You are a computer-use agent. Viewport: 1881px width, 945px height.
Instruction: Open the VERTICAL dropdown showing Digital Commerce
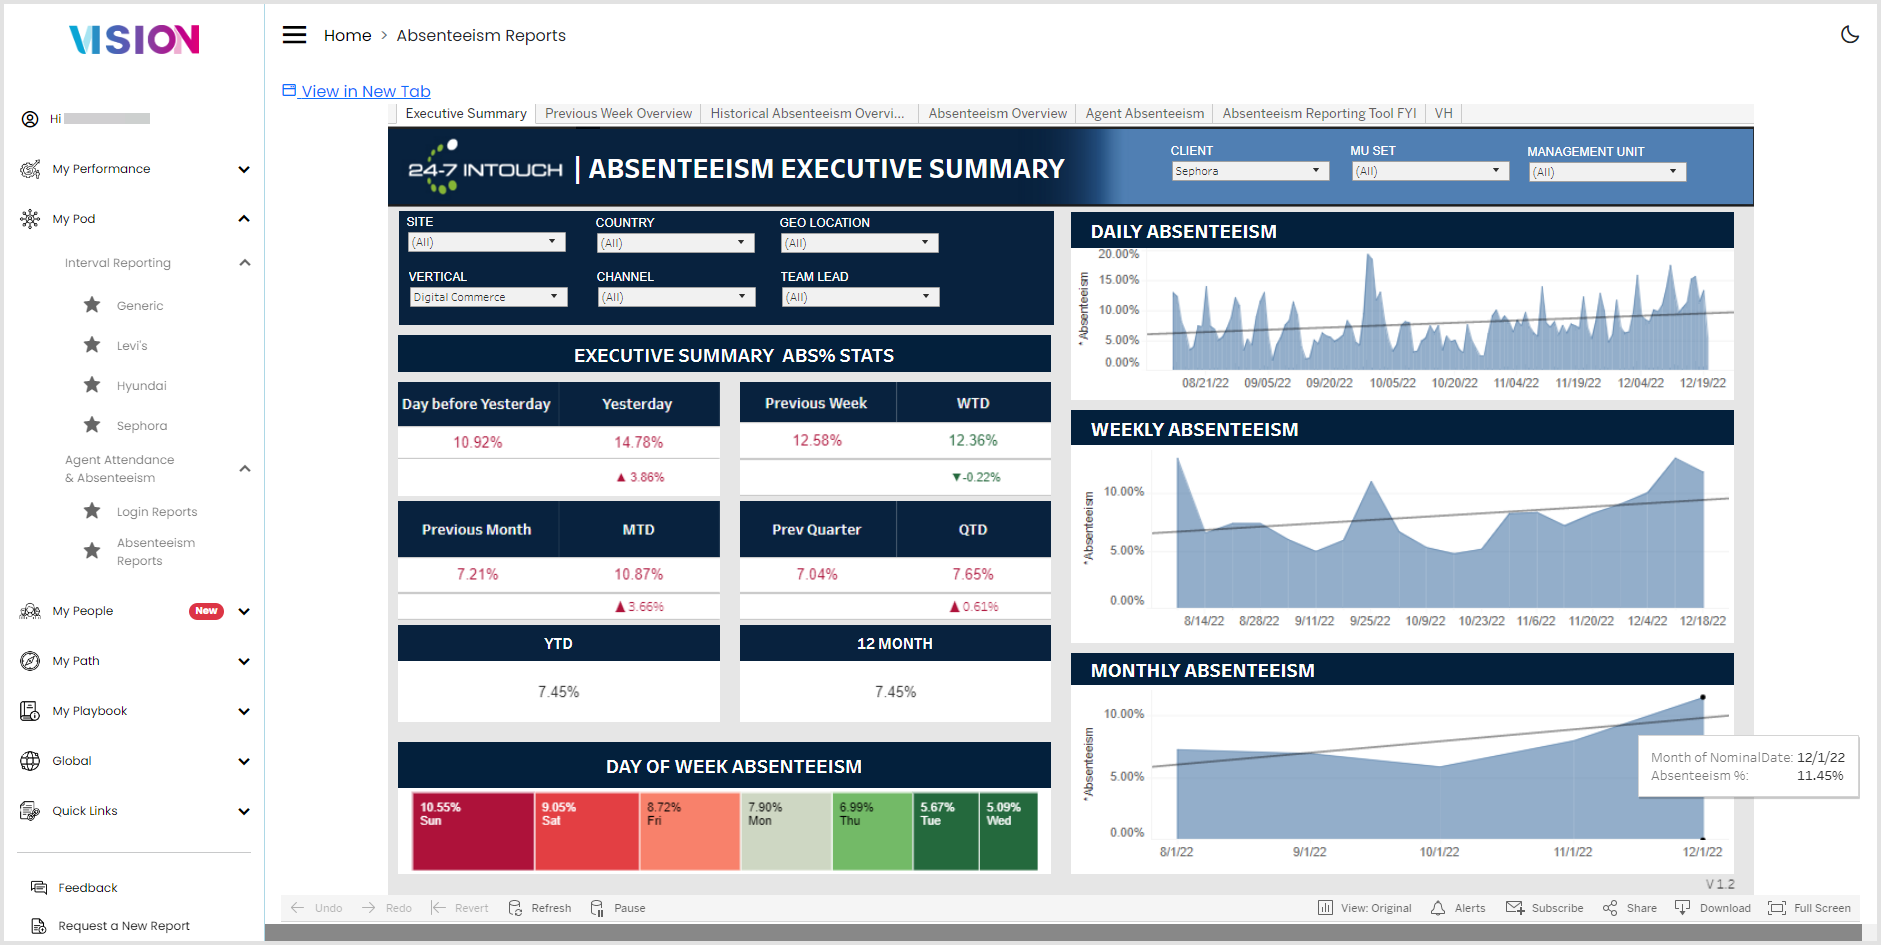(x=488, y=297)
